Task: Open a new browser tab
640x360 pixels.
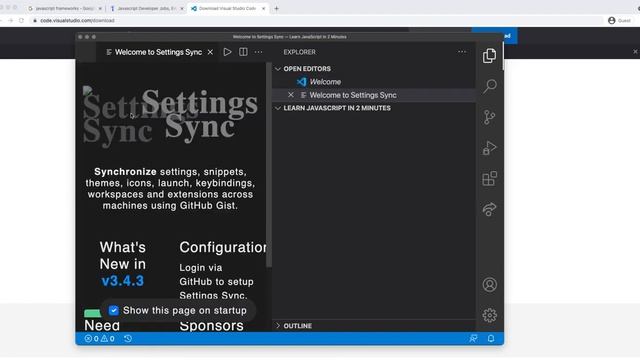Action: pyautogui.click(x=276, y=8)
